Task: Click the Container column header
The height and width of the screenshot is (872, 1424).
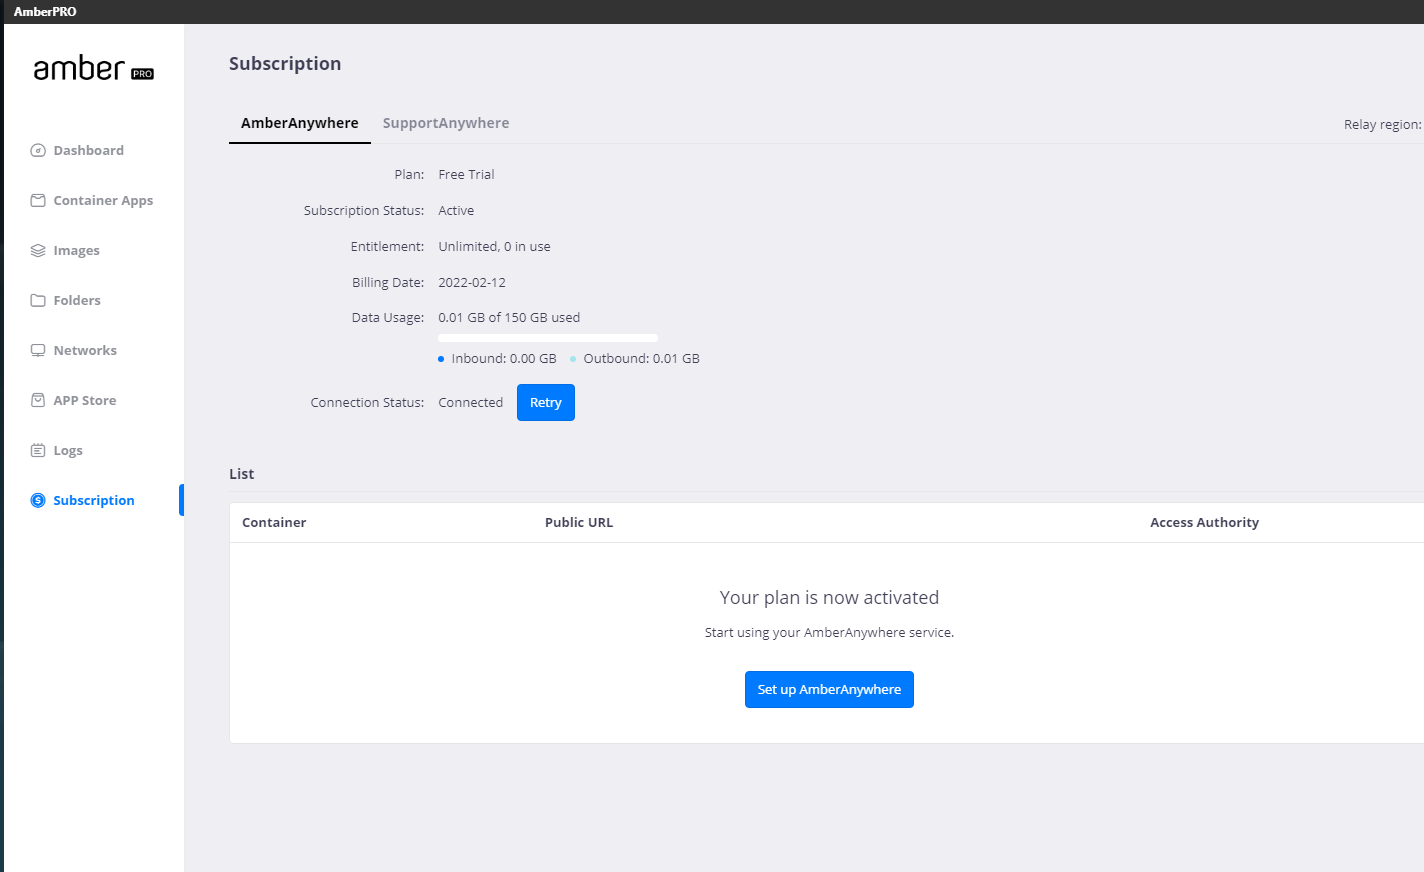Action: pos(274,523)
